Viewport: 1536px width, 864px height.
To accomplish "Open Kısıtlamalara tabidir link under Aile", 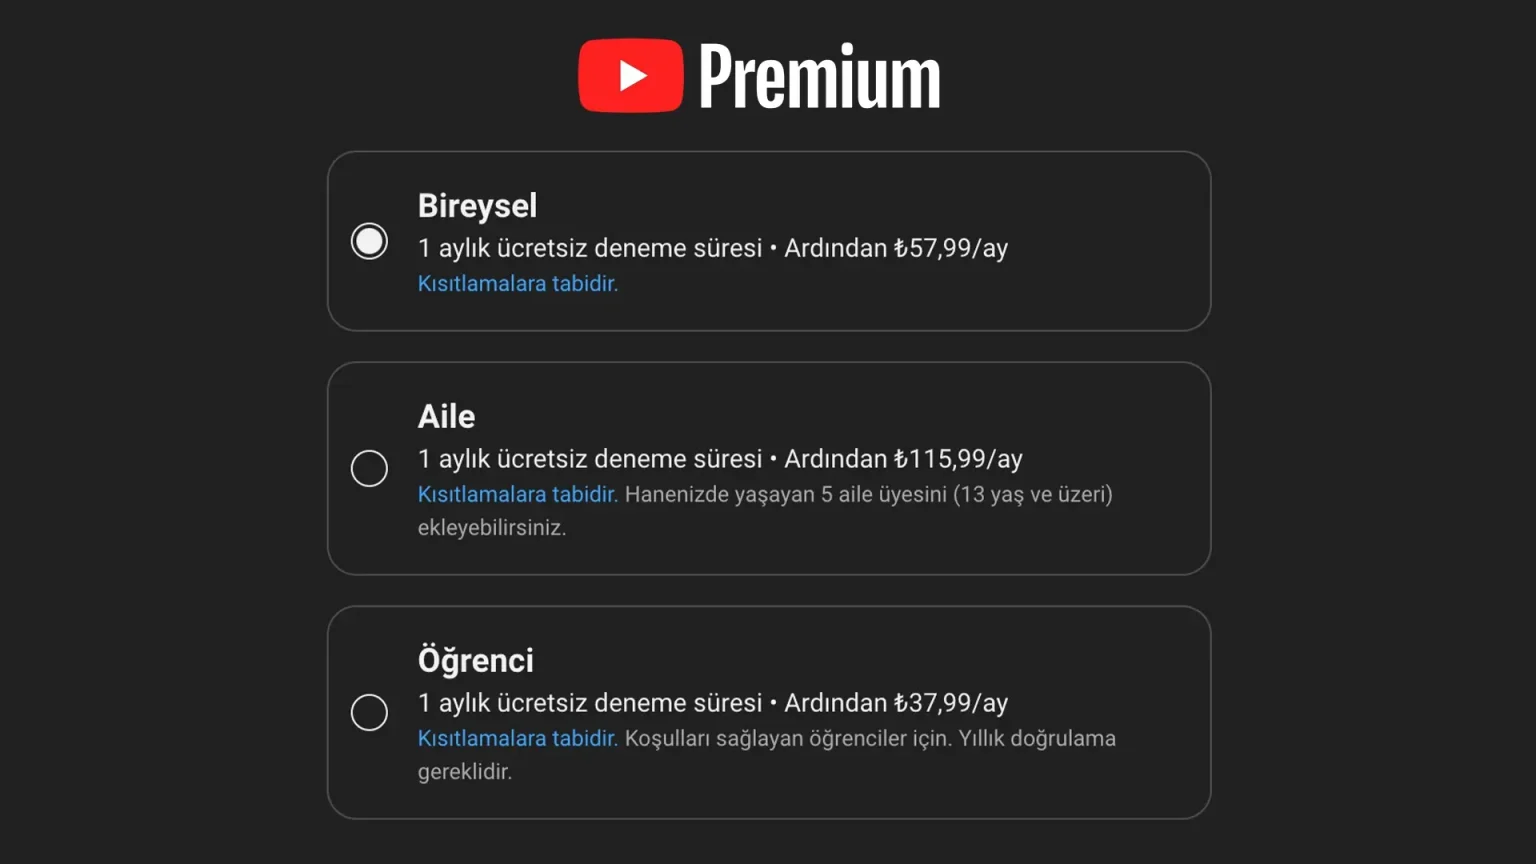I will point(515,494).
